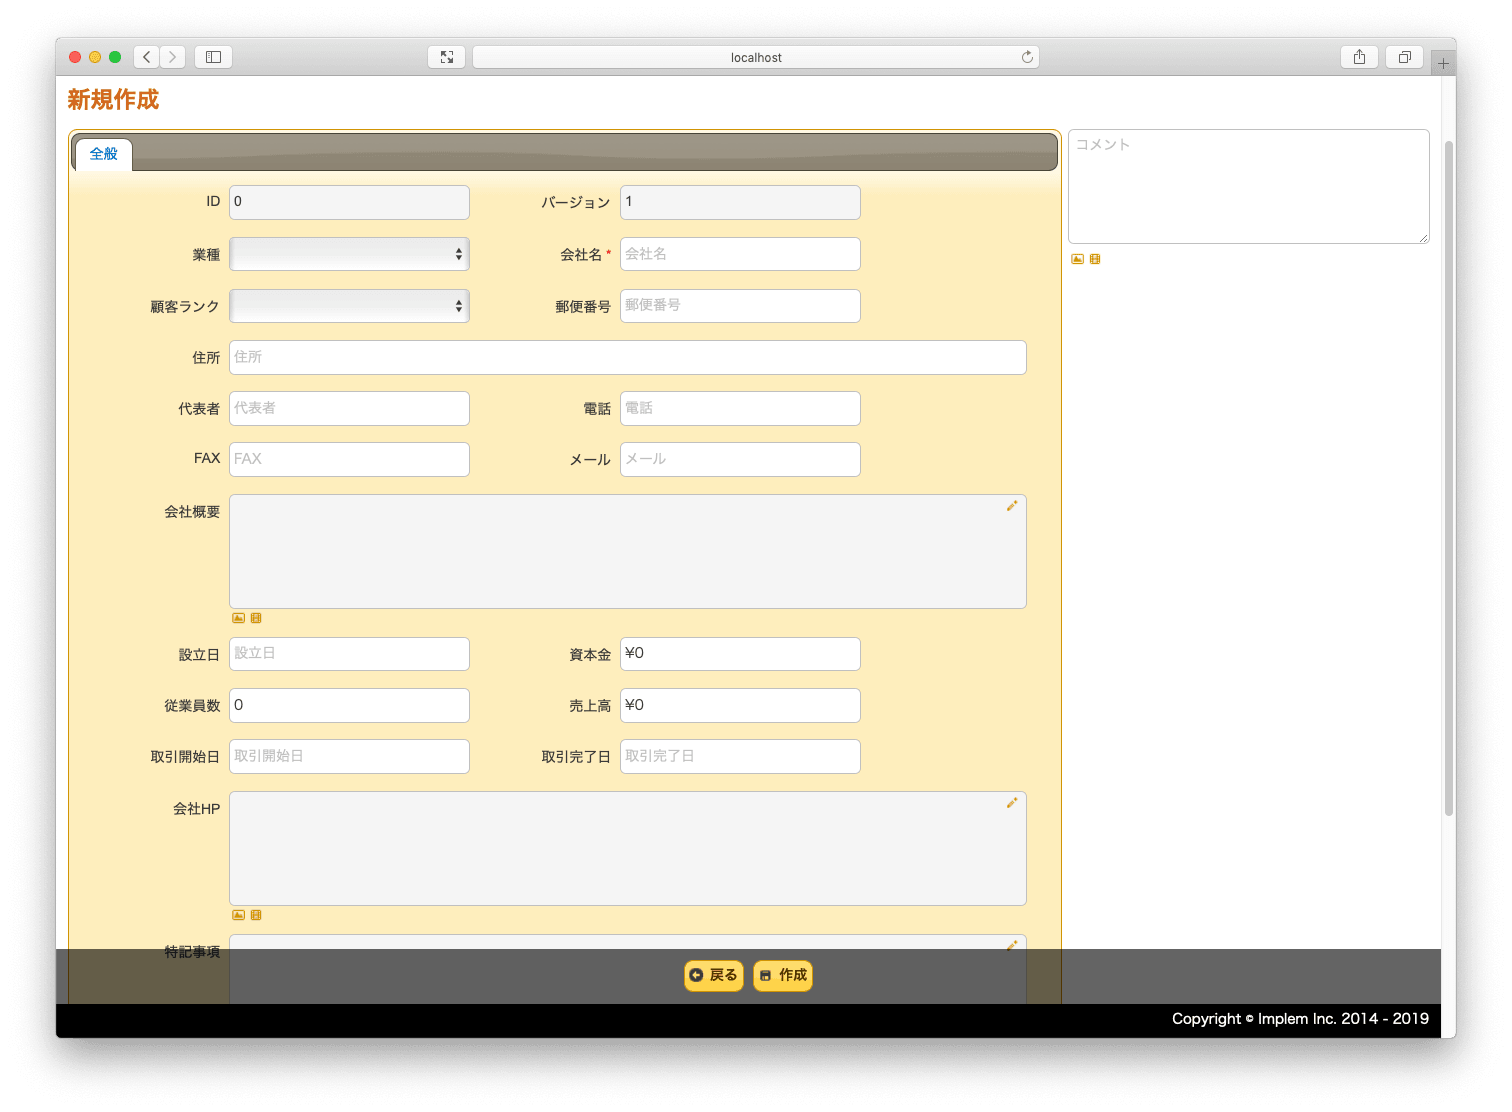Click into the メール input field

tap(740, 459)
